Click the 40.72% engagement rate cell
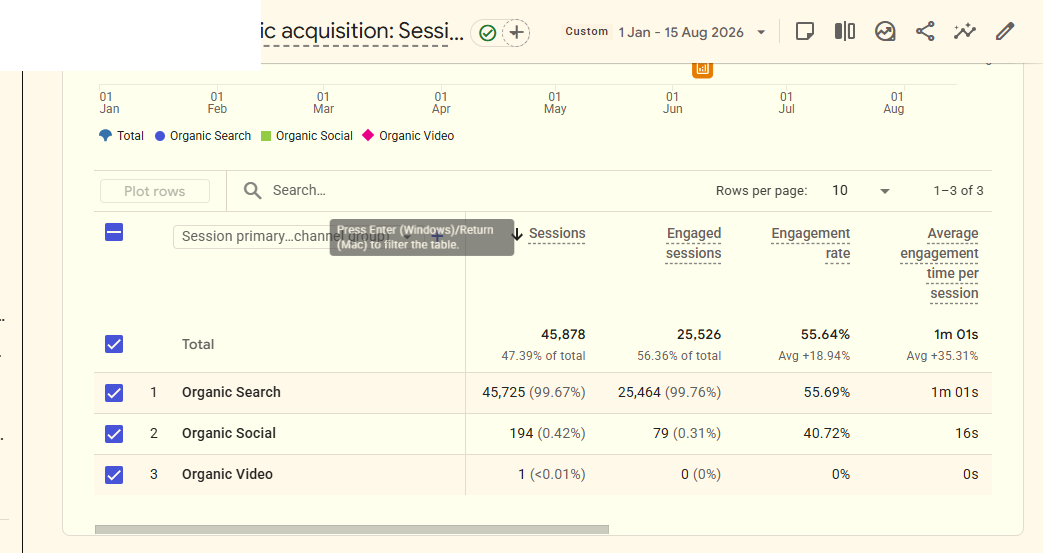Viewport: 1043px width, 553px height. 827,434
